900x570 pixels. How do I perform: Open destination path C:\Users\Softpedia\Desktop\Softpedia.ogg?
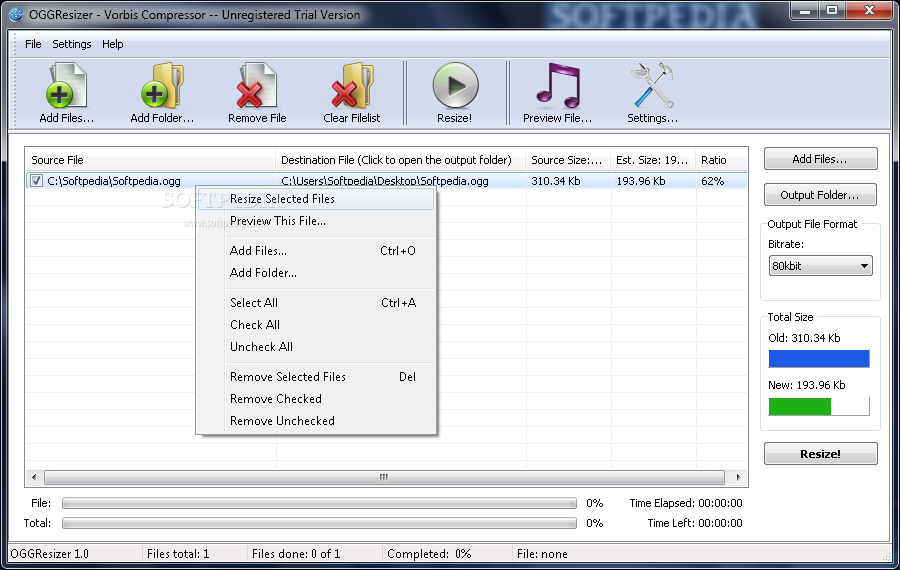(385, 181)
